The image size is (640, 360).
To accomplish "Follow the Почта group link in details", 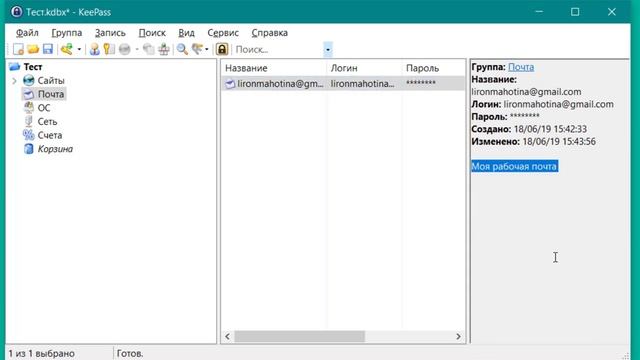I will click(x=521, y=67).
